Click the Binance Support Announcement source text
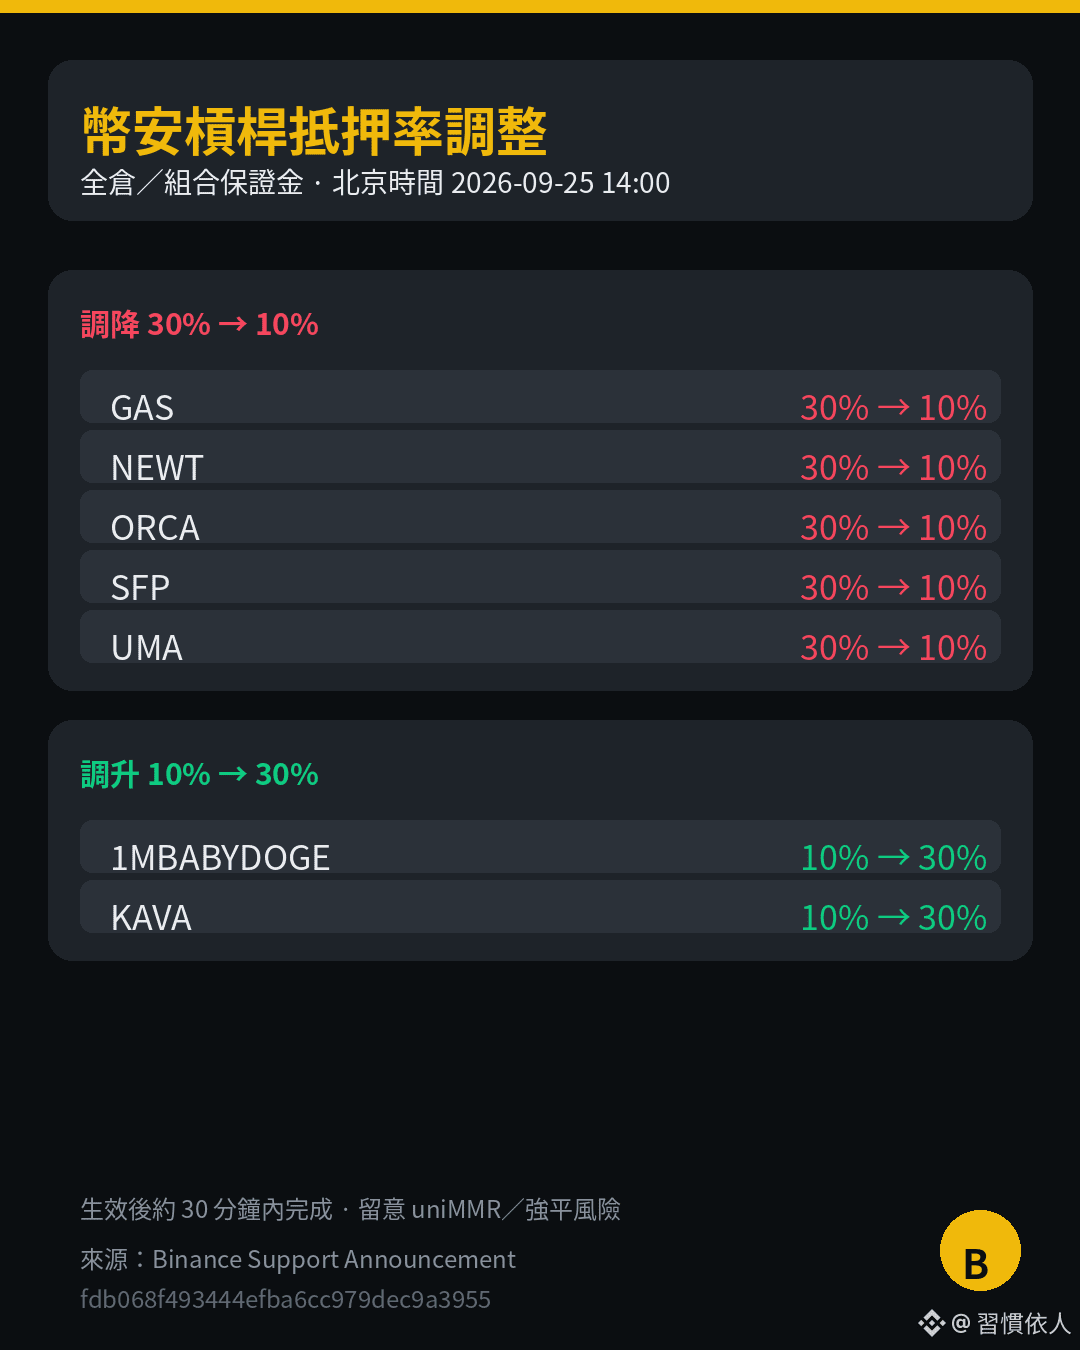 [x=334, y=1259]
